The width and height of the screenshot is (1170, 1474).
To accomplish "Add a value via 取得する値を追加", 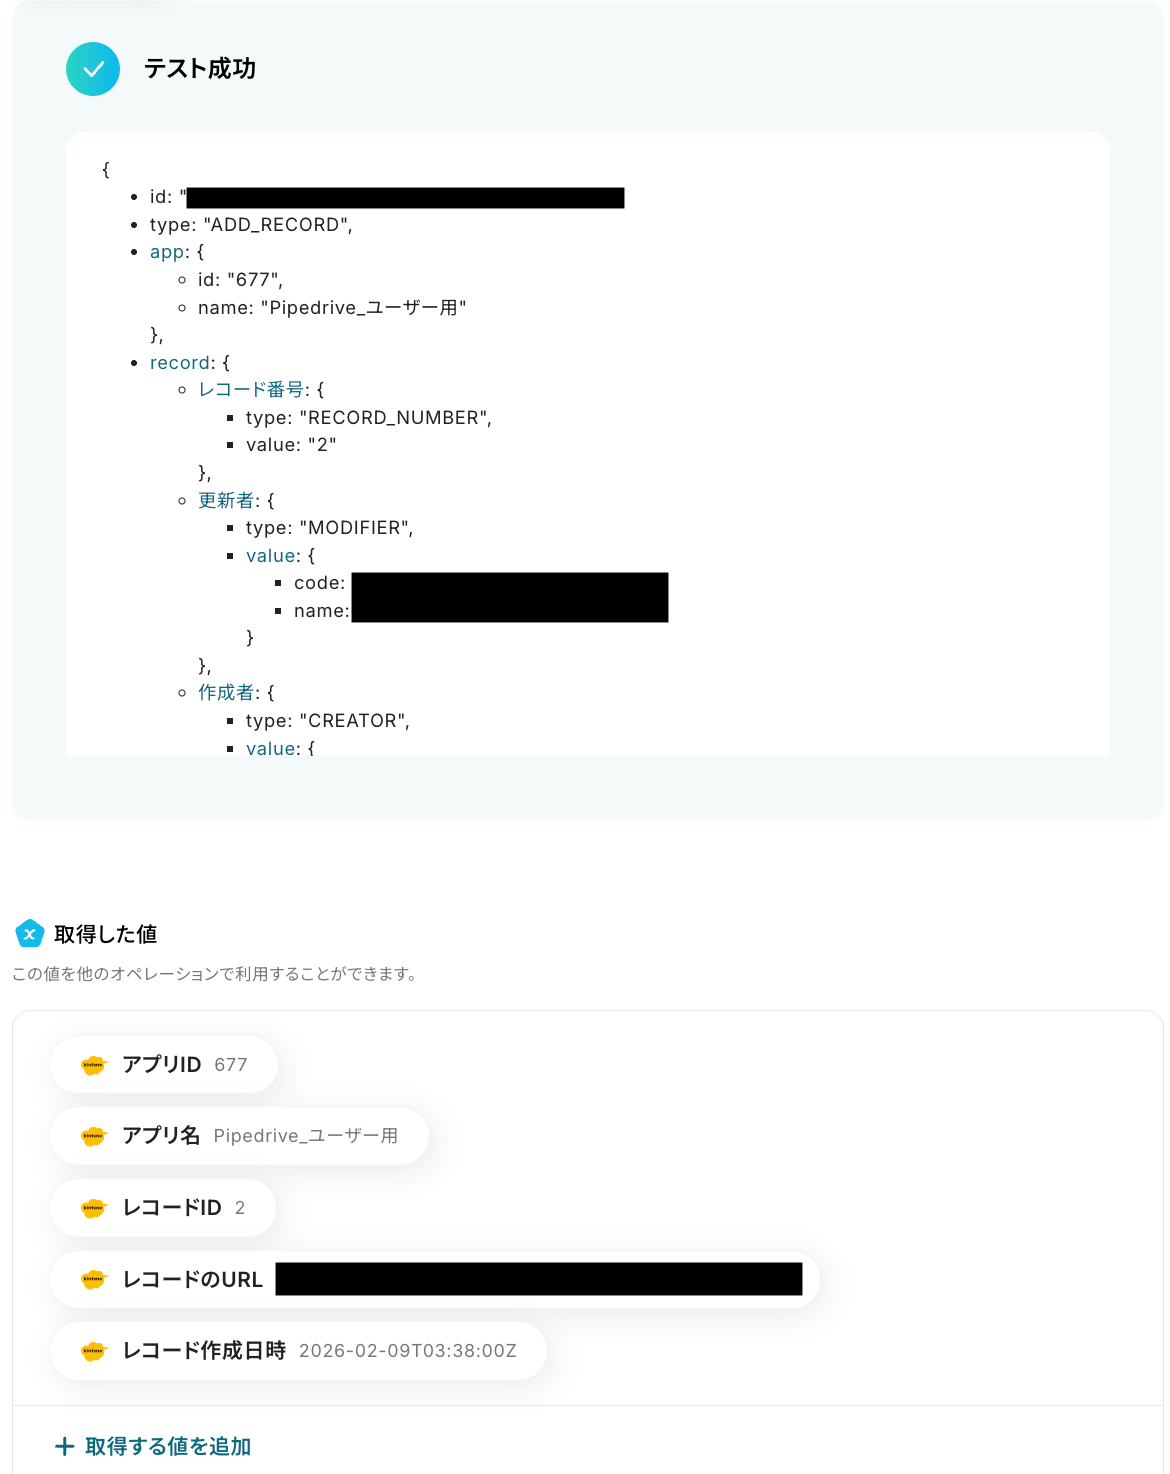I will click(x=153, y=1446).
